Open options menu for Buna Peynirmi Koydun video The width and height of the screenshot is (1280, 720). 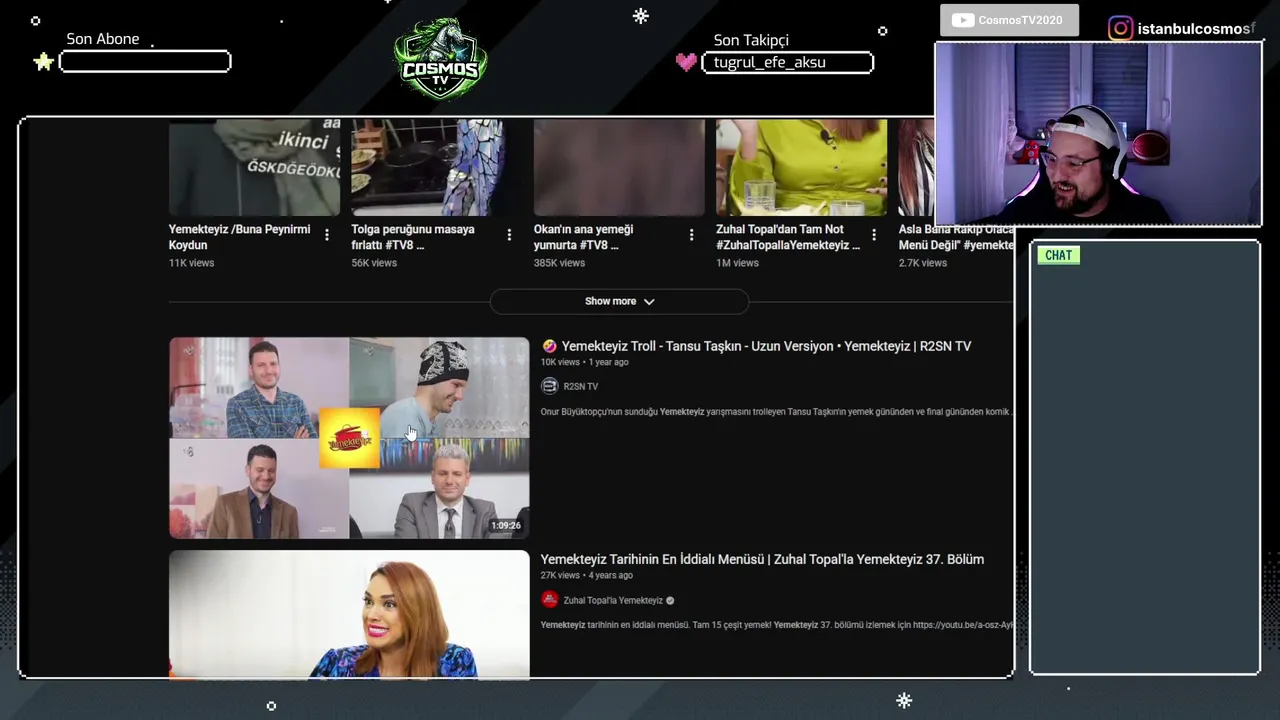[327, 235]
